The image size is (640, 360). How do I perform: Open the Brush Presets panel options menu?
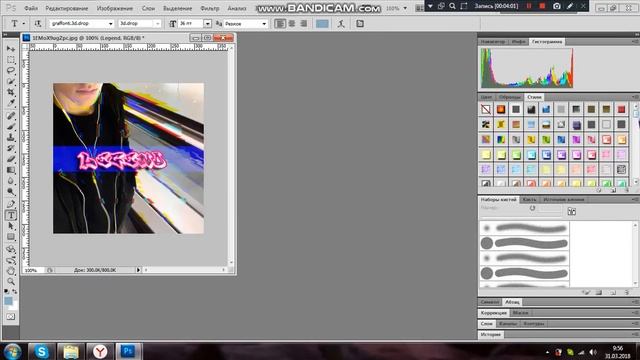[x=635, y=200]
